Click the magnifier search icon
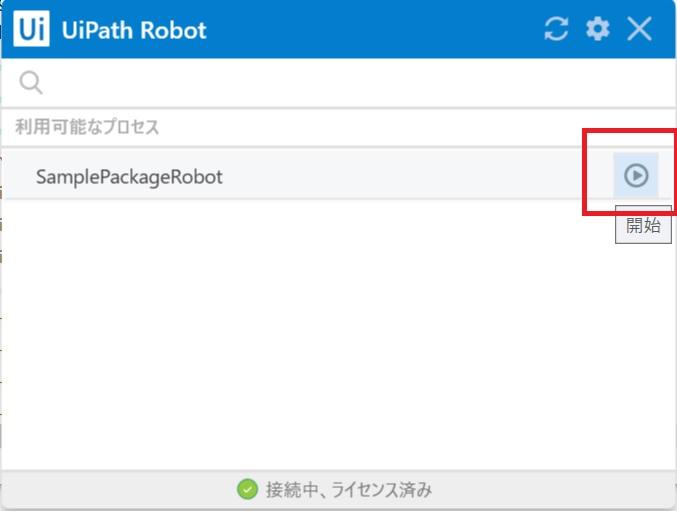The height and width of the screenshot is (511, 677). (31, 82)
